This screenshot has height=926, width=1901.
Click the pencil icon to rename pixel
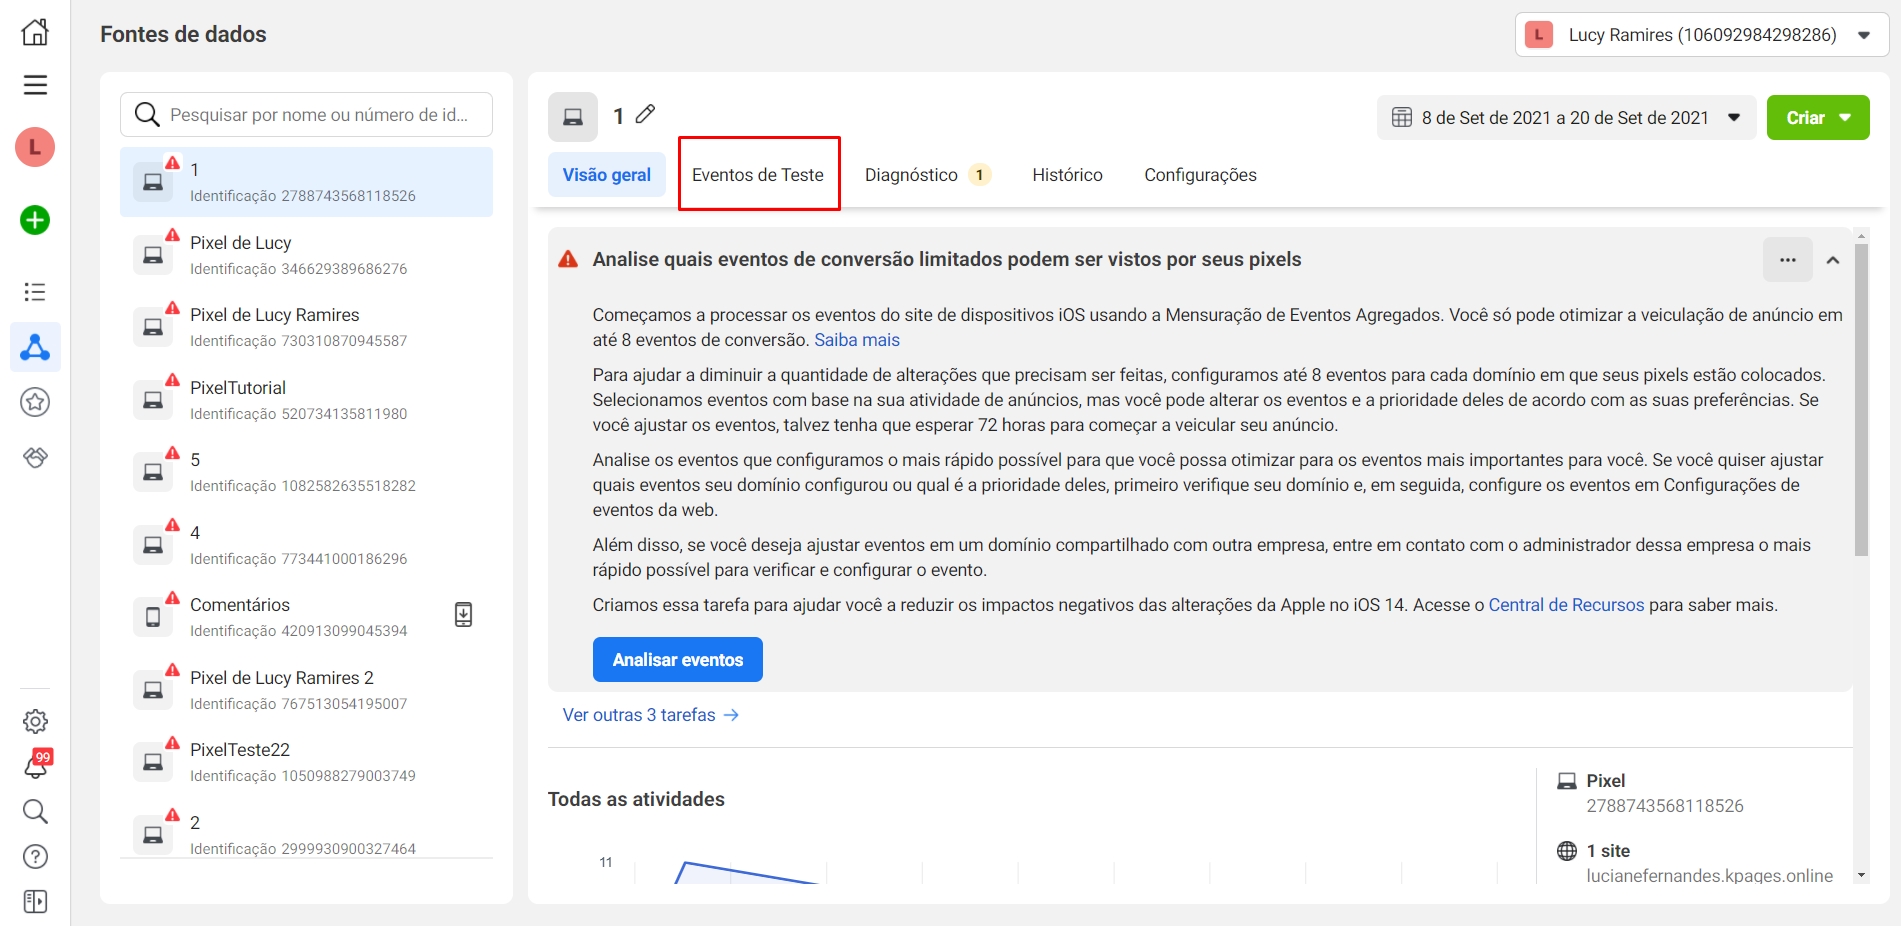[646, 115]
